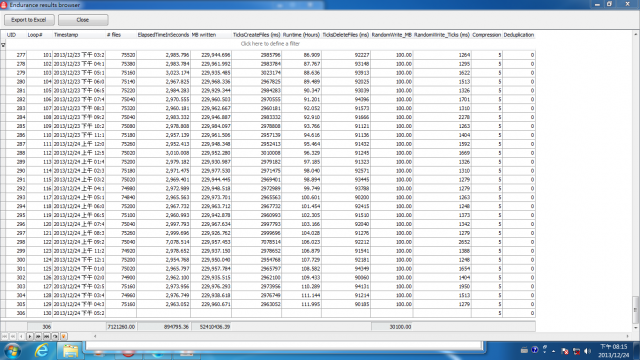Sort by # files column header

coord(114,35)
